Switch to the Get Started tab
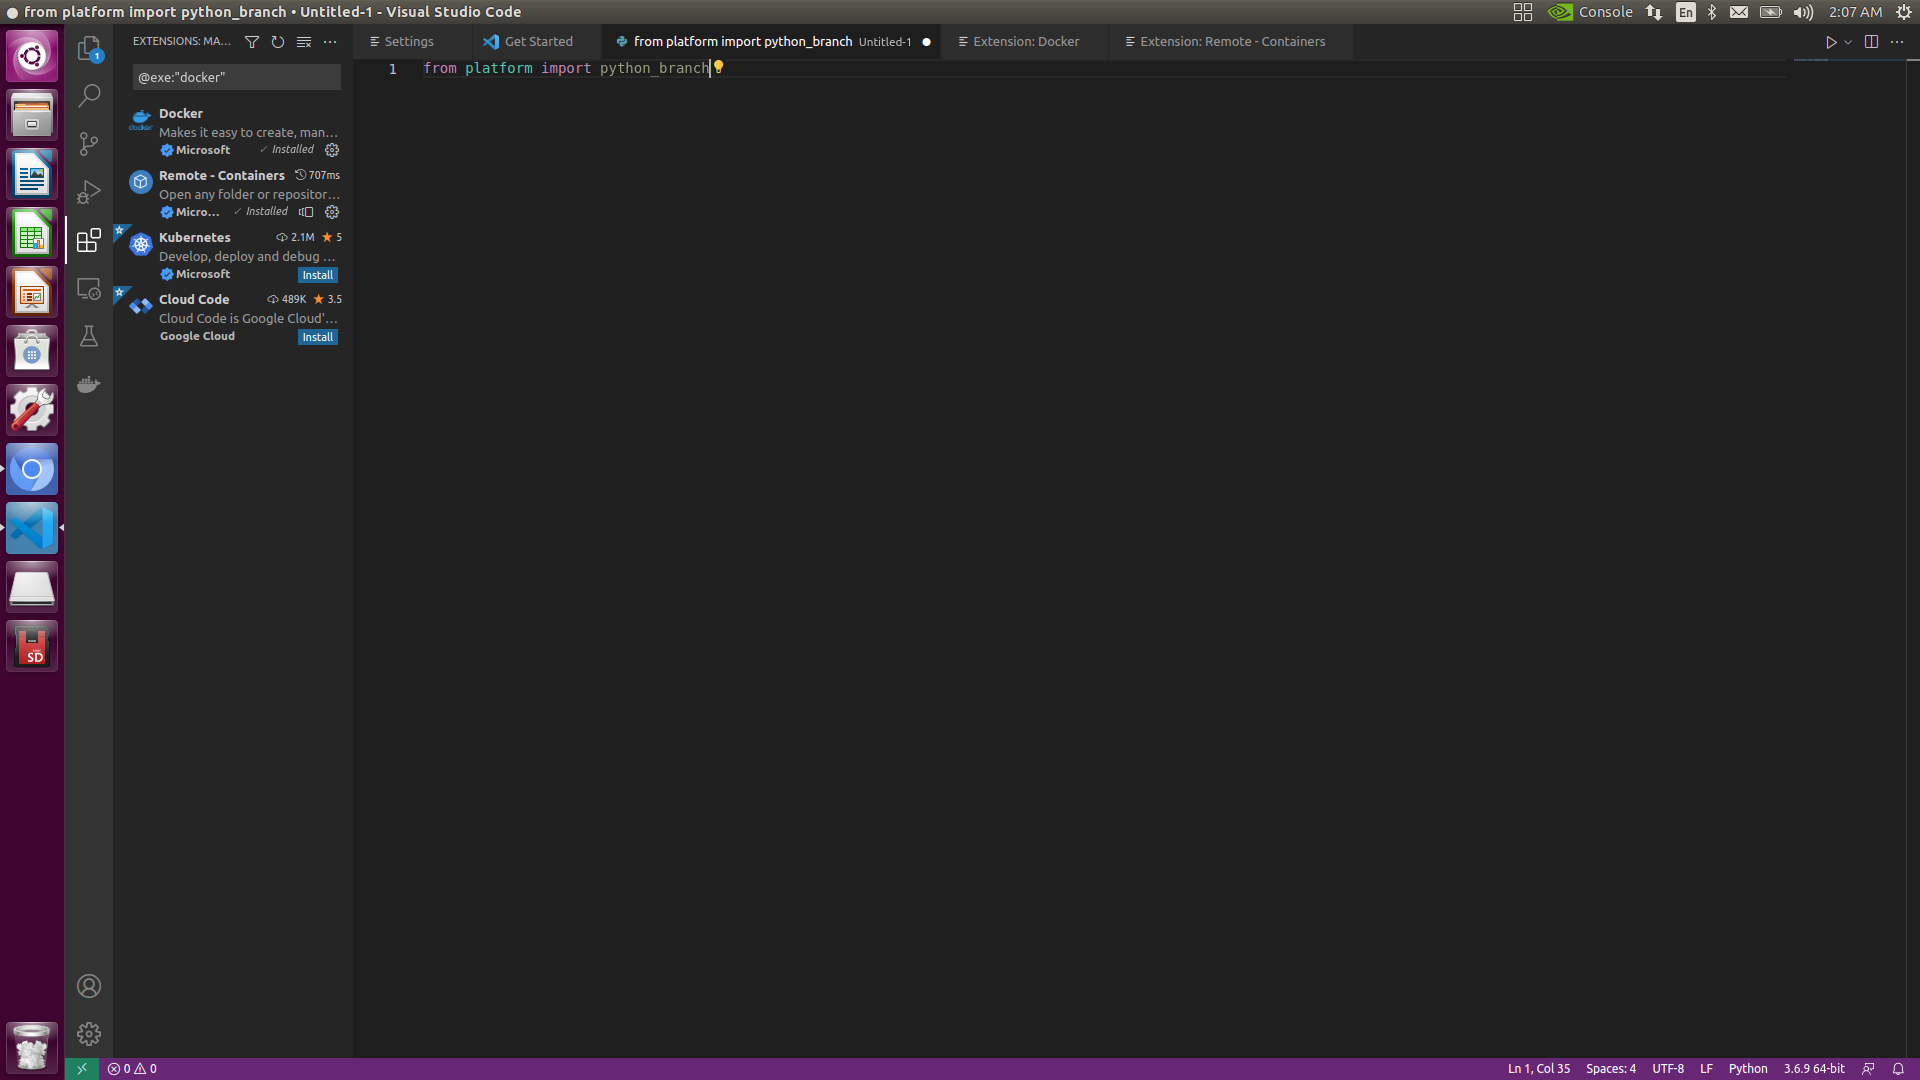This screenshot has width=1920, height=1080. [539, 41]
